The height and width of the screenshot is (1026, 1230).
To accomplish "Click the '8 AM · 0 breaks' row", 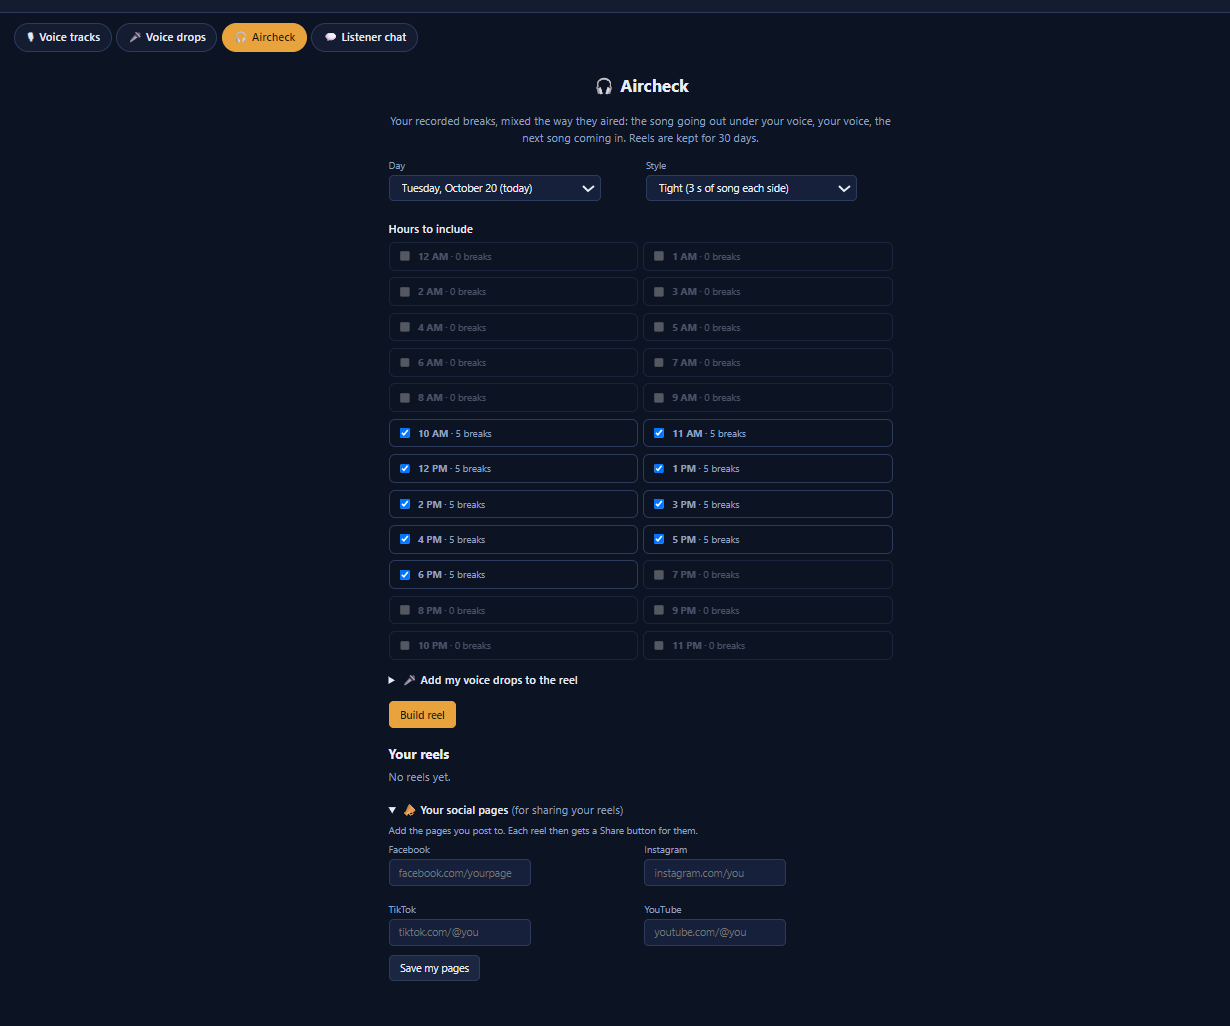I will click(513, 397).
